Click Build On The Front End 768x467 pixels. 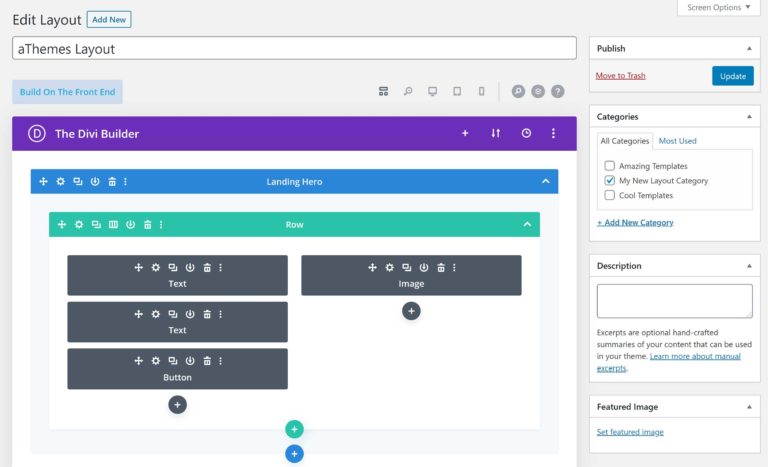[x=68, y=92]
